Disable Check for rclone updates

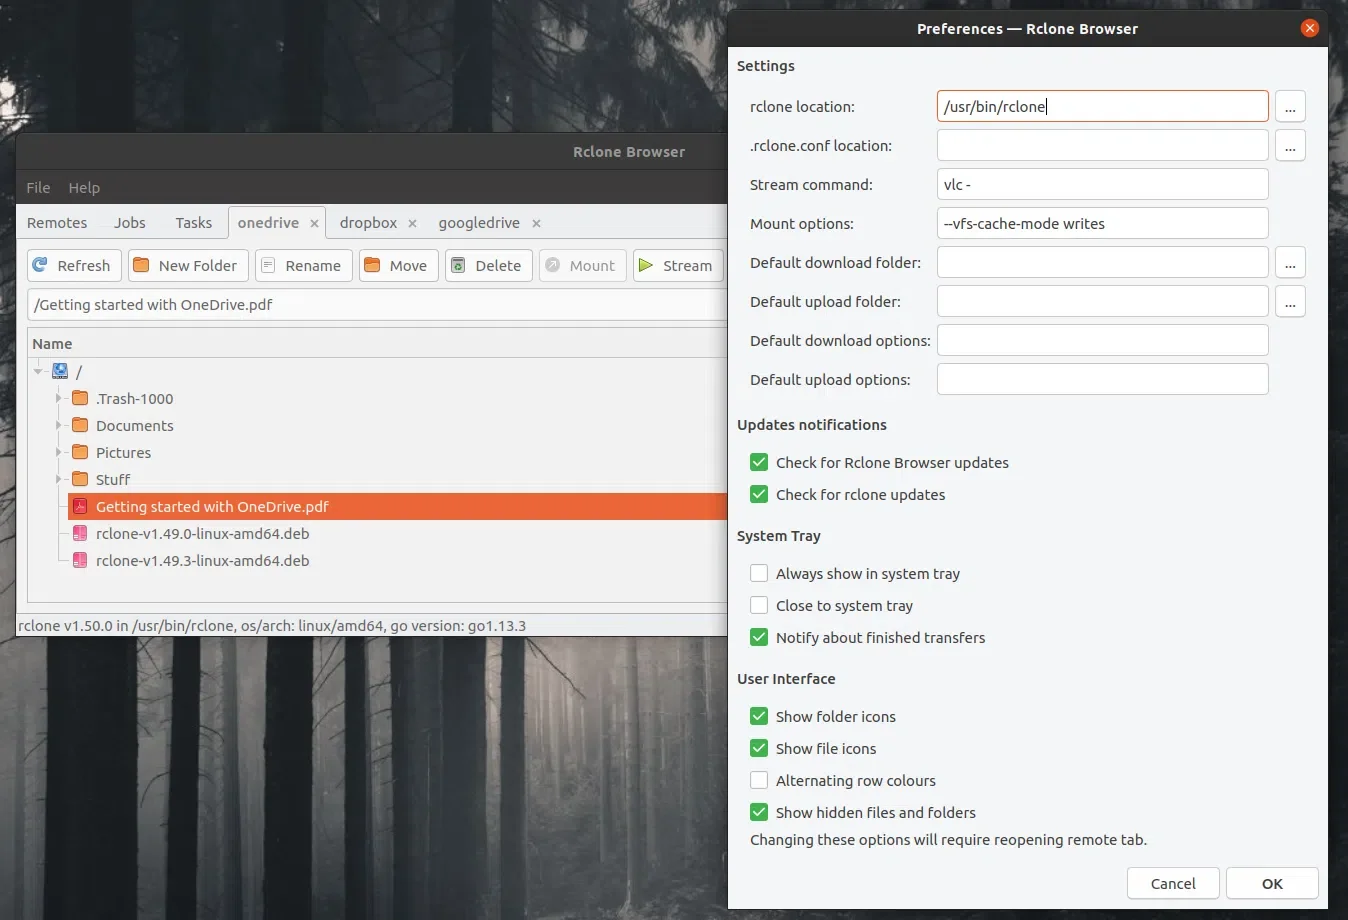click(759, 494)
